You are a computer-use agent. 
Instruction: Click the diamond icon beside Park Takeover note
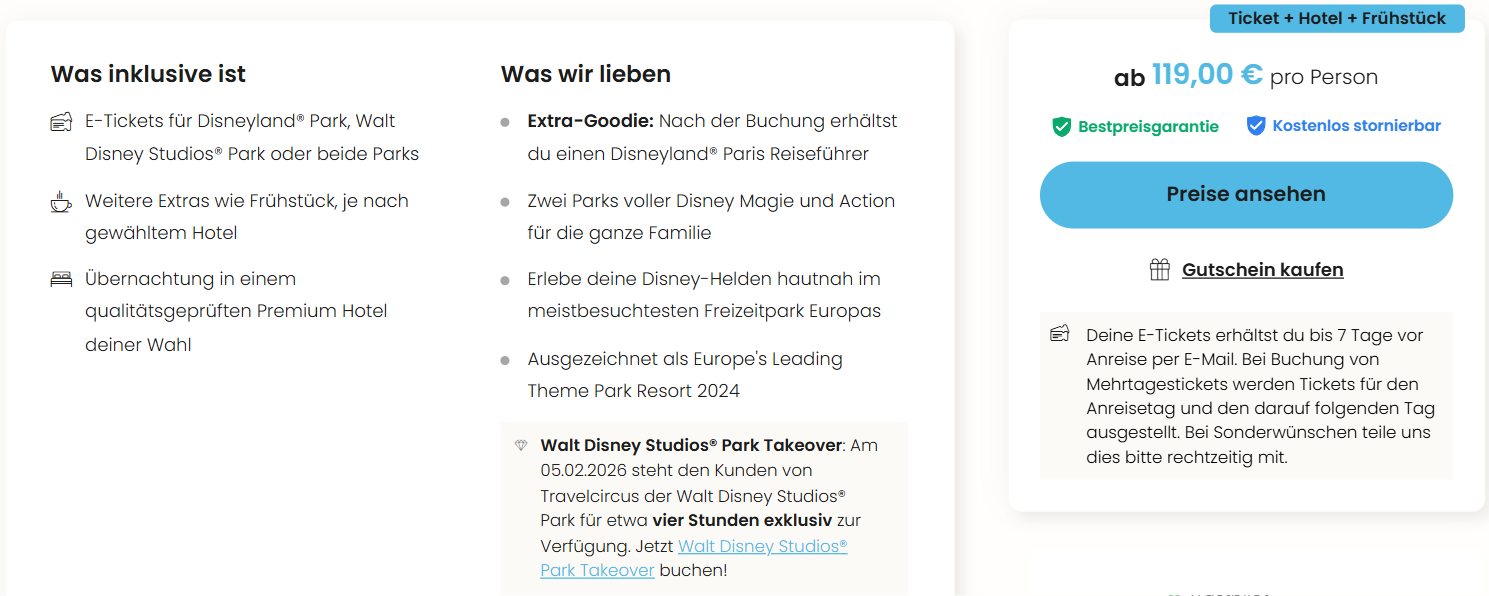521,445
